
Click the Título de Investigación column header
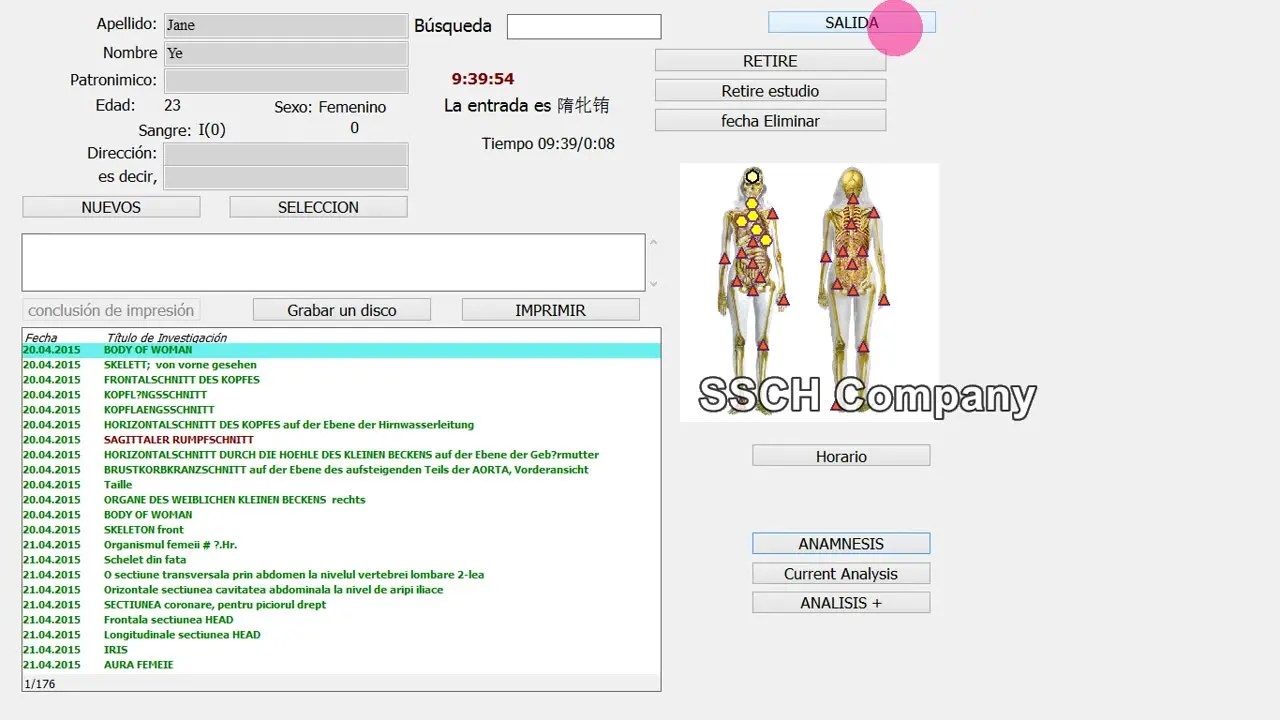coord(166,338)
